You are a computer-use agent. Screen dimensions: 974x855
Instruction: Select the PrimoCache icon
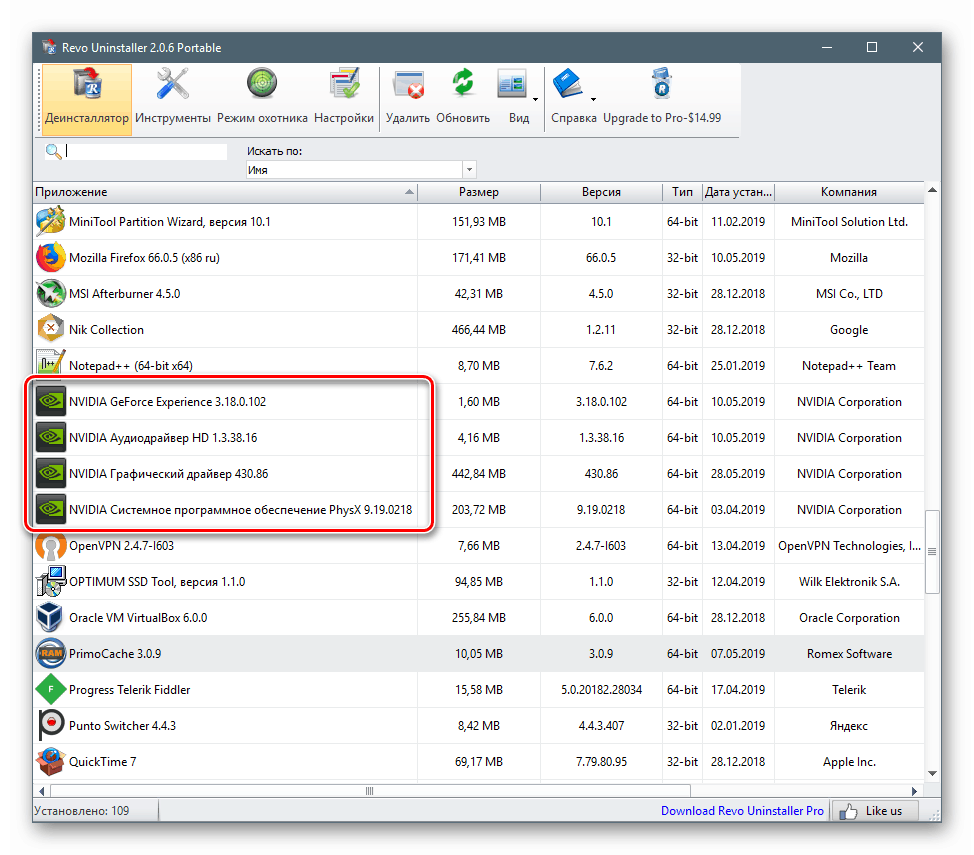[50, 654]
